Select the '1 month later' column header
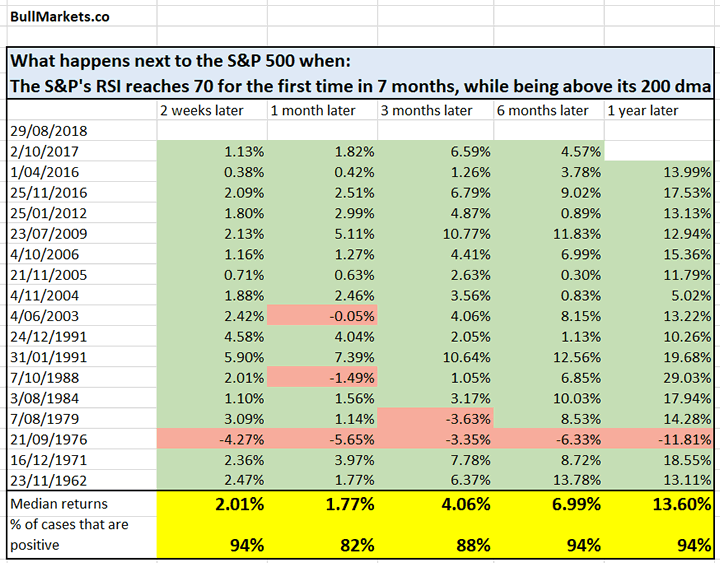The image size is (720, 563). click(x=311, y=110)
